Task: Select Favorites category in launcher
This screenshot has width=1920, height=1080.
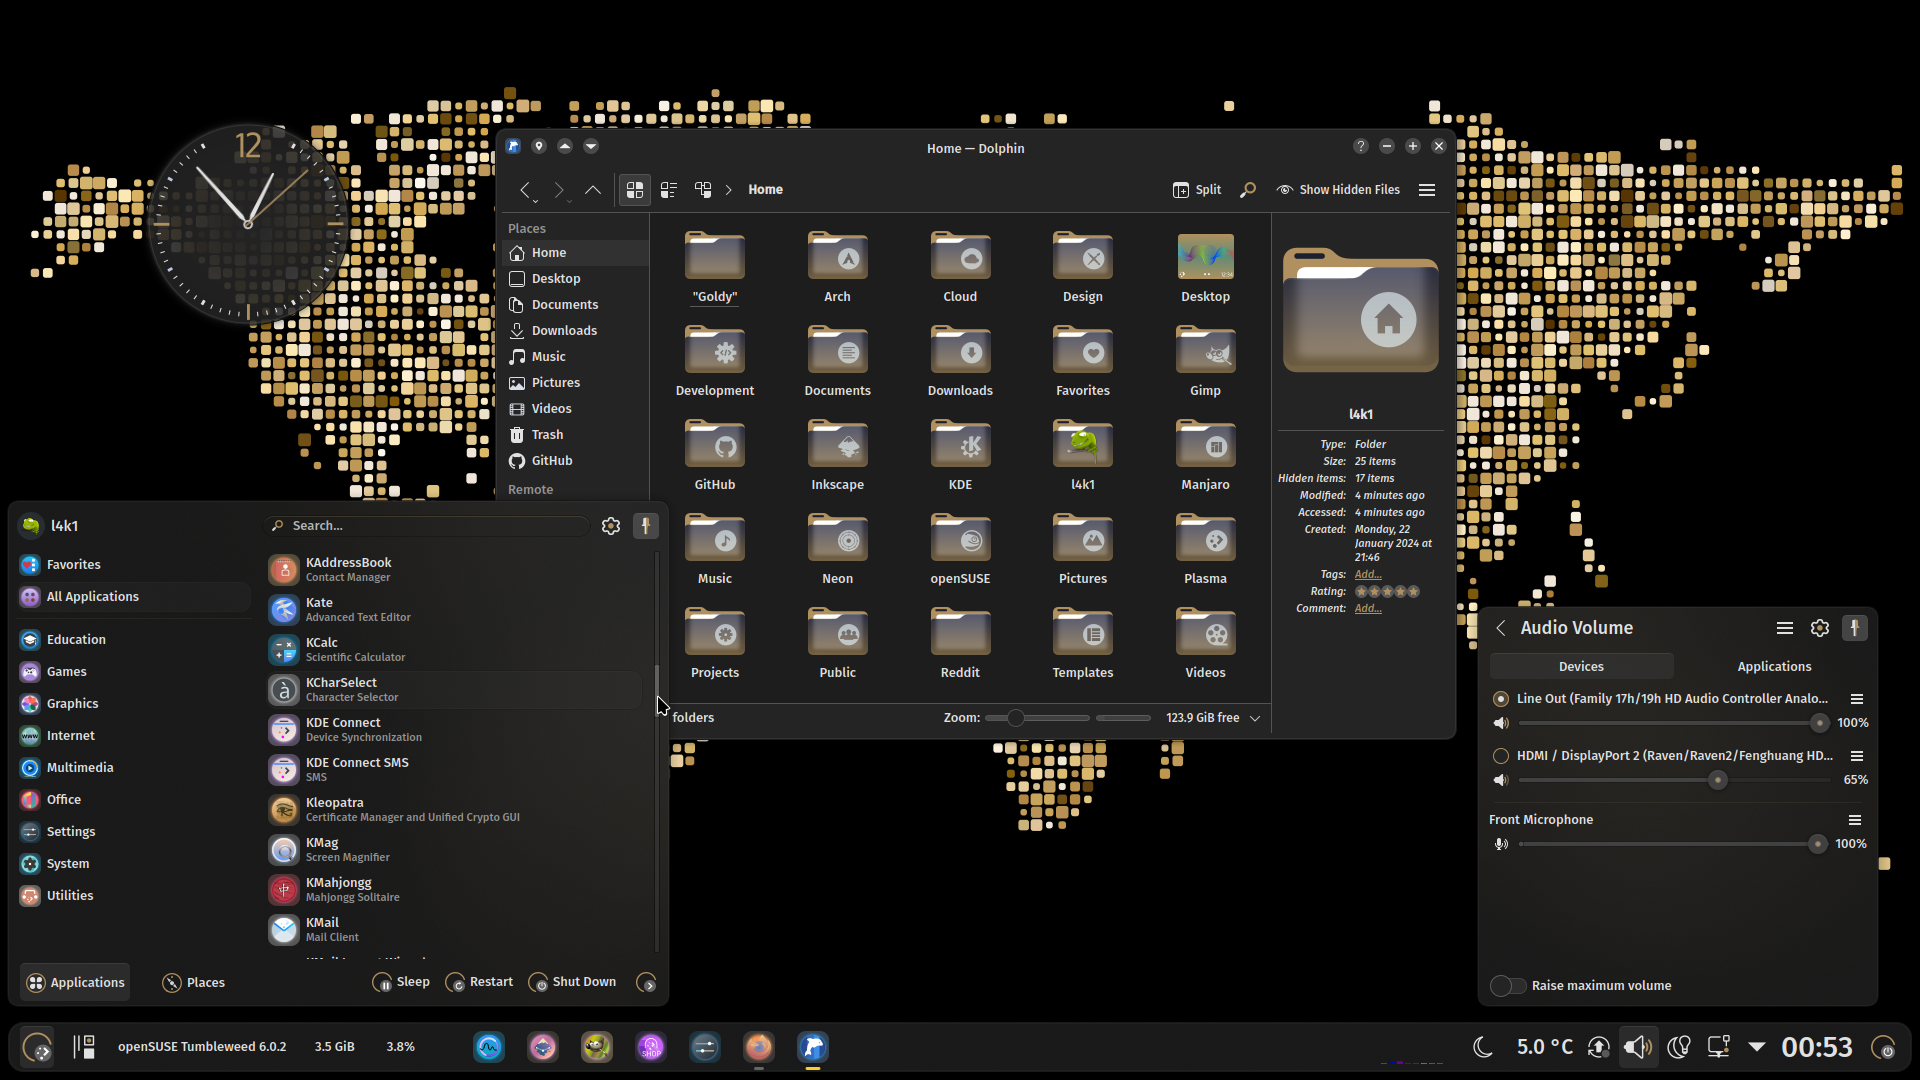Action: pyautogui.click(x=134, y=565)
